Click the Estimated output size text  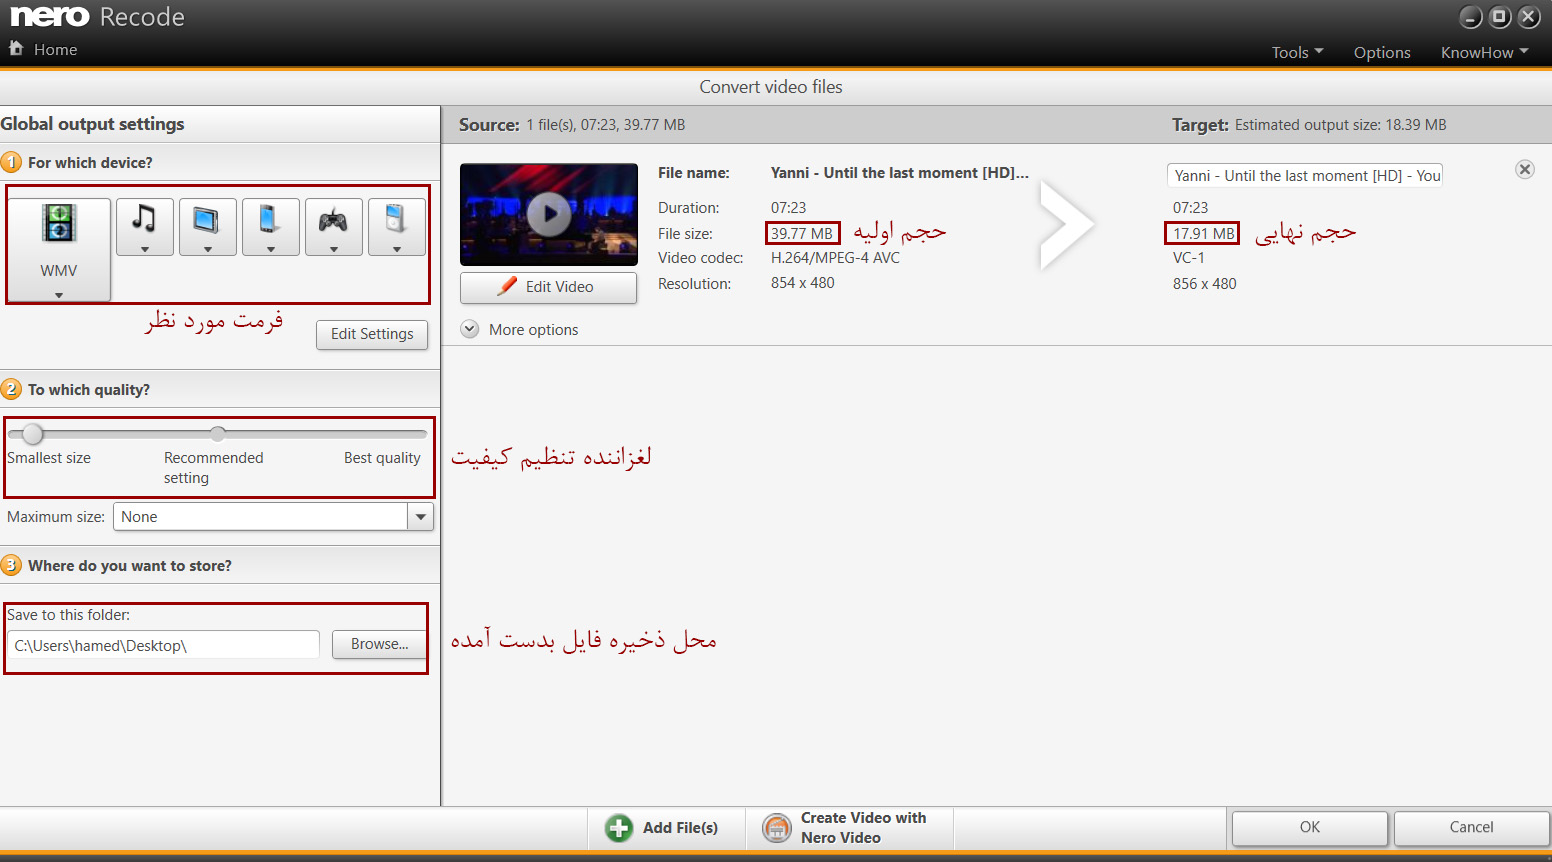[1340, 125]
